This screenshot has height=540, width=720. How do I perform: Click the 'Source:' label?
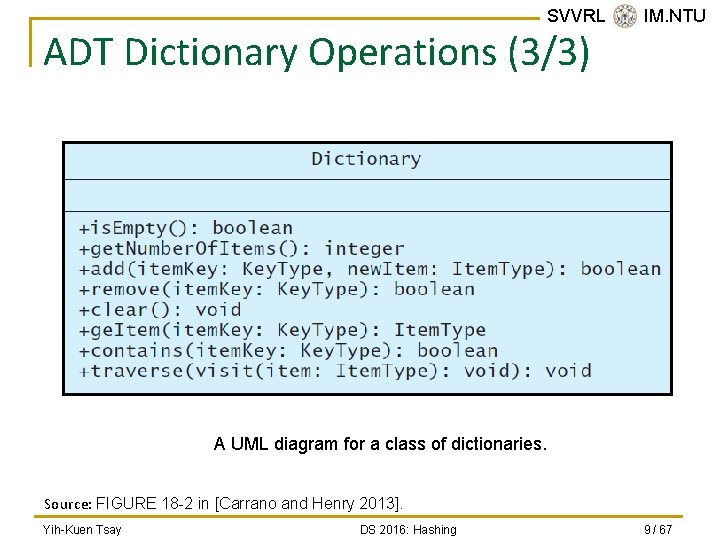tap(68, 504)
